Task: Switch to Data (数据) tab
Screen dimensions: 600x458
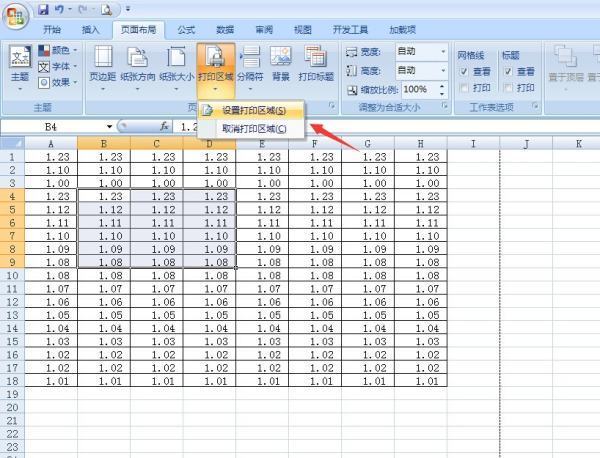Action: (225, 30)
